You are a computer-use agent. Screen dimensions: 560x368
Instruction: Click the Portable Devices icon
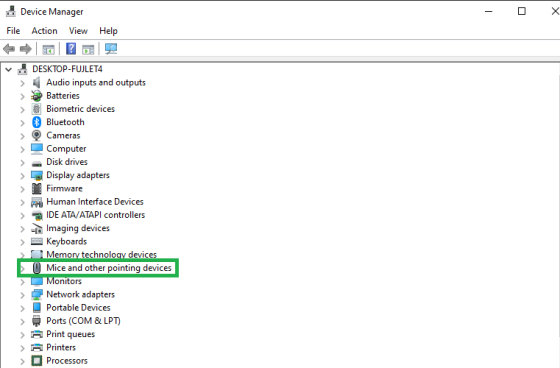pos(36,308)
